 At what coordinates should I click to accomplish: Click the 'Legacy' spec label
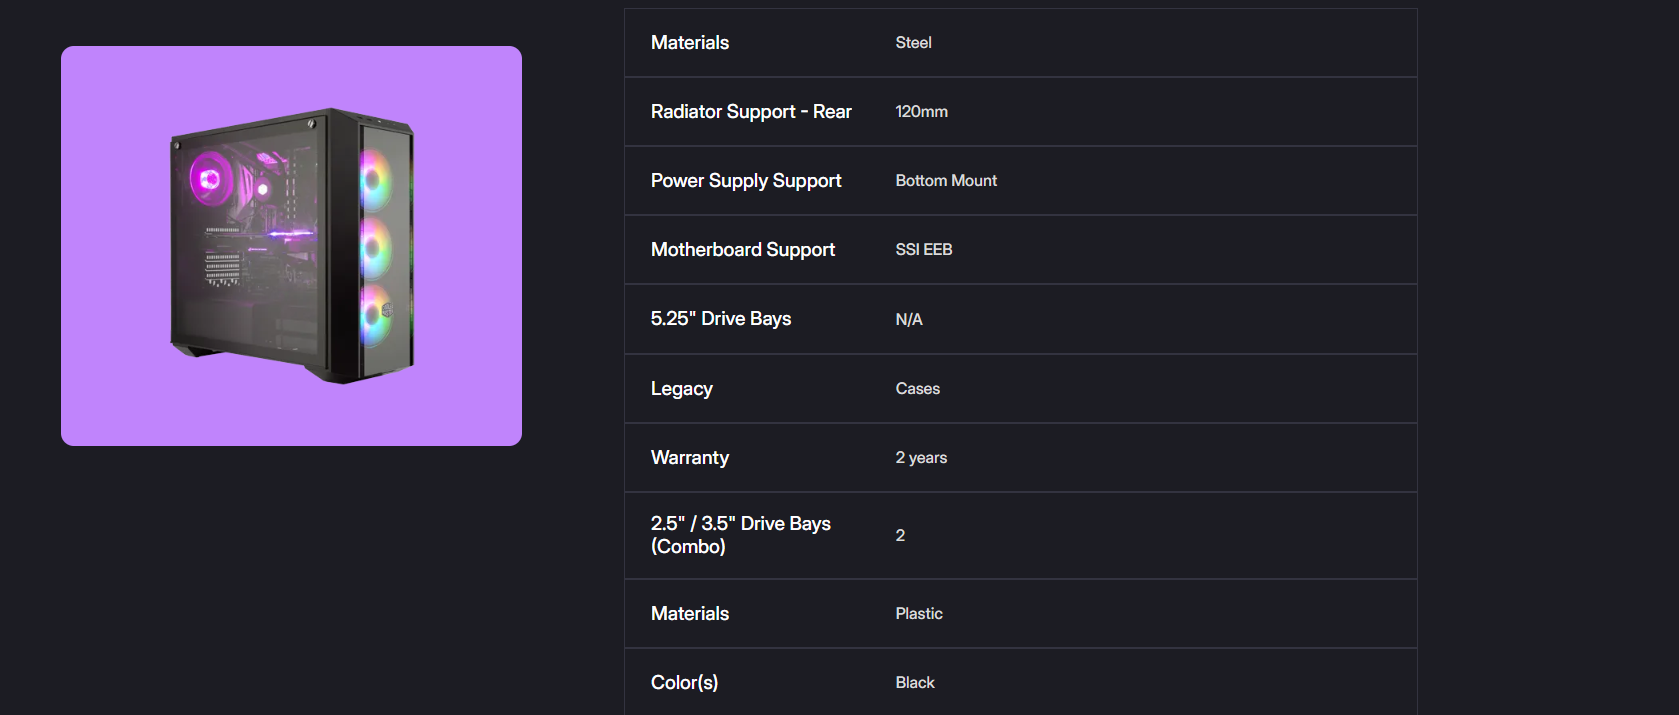682,389
